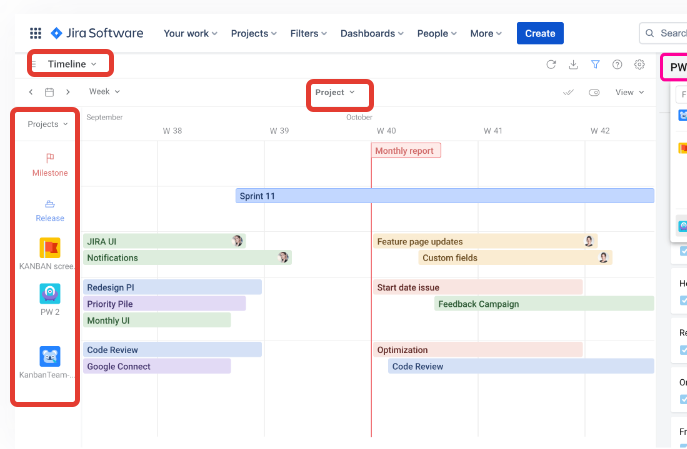Open the More menu
Viewport: 687px width, 449px height.
point(486,34)
